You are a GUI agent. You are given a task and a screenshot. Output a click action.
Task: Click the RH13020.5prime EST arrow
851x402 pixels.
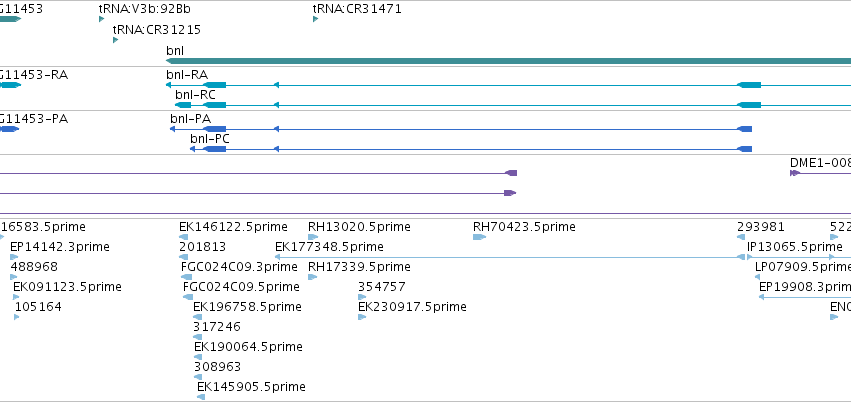coord(313,237)
